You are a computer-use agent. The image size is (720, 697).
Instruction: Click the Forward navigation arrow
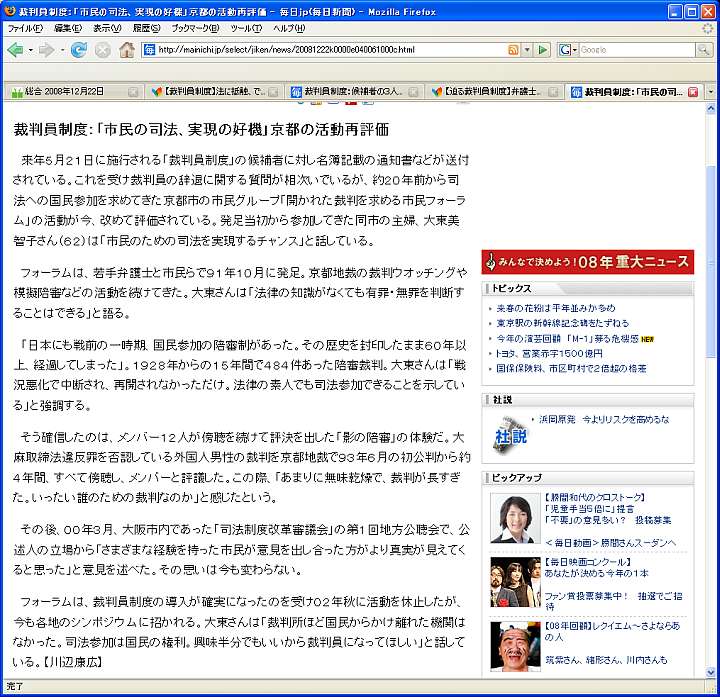tap(45, 50)
